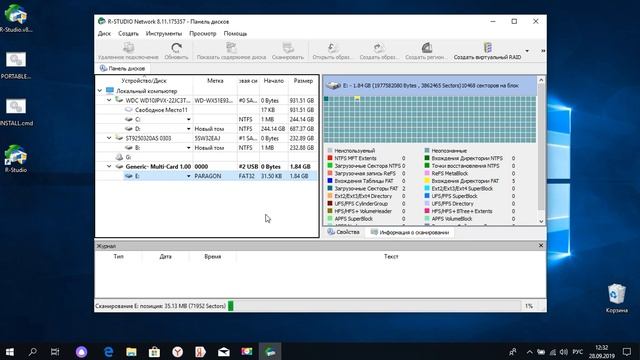The height and width of the screenshot is (360, 640).
Task: Click the Сканировать toolbar icon
Action: (288, 48)
